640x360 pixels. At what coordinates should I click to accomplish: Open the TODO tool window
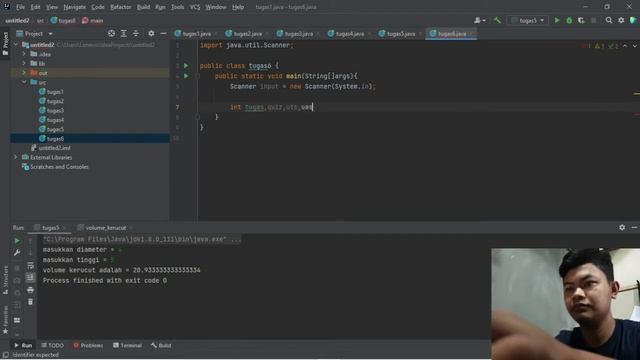pyautogui.click(x=52, y=345)
